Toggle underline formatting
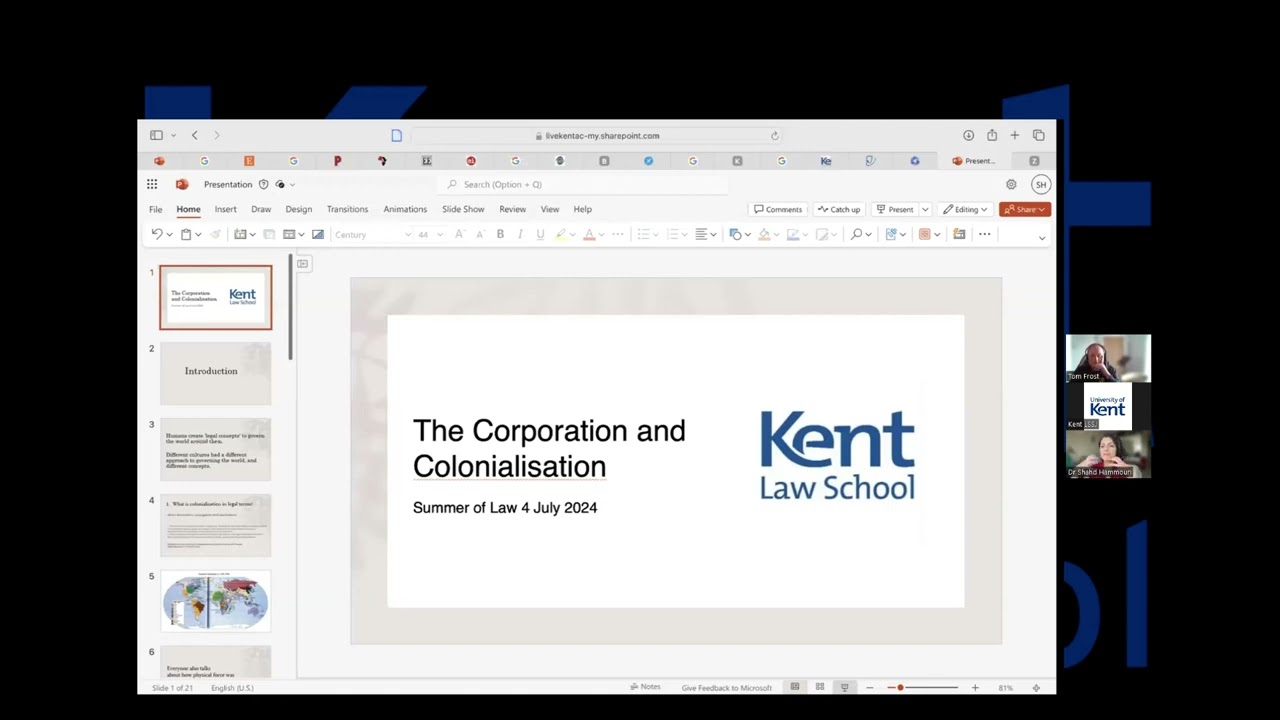Viewport: 1280px width, 720px height. [540, 234]
